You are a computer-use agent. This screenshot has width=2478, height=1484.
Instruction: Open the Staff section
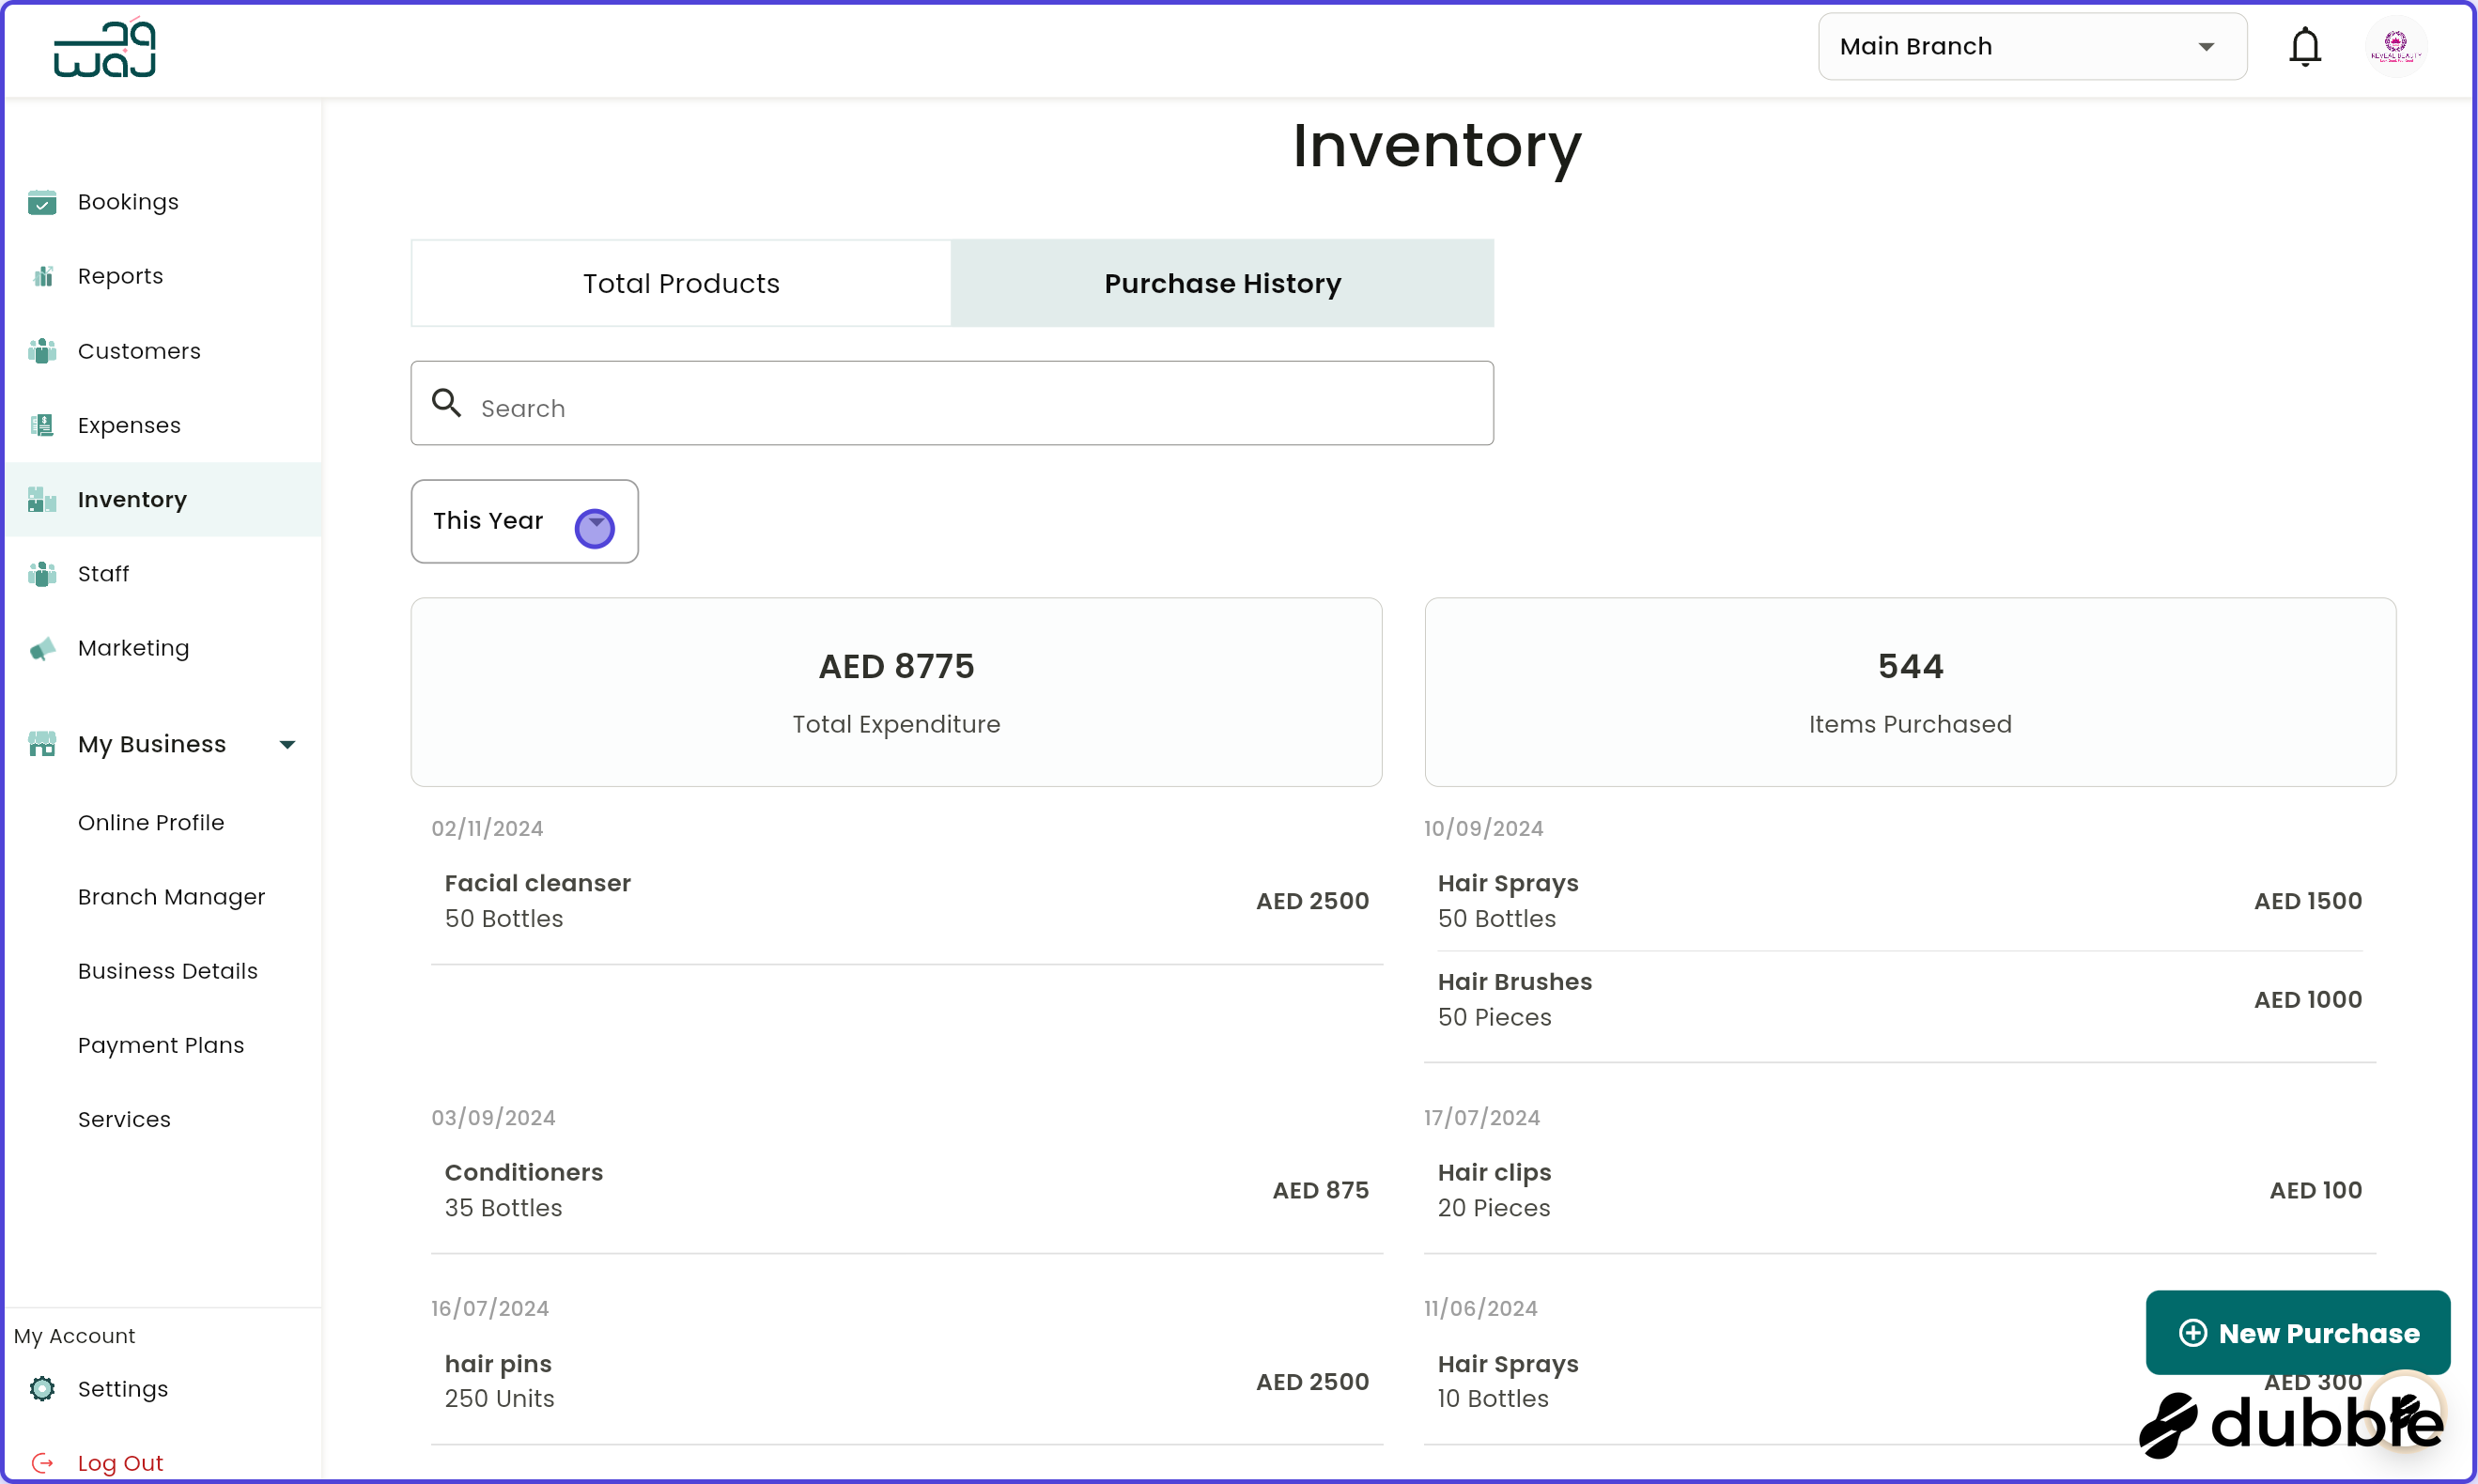103,573
